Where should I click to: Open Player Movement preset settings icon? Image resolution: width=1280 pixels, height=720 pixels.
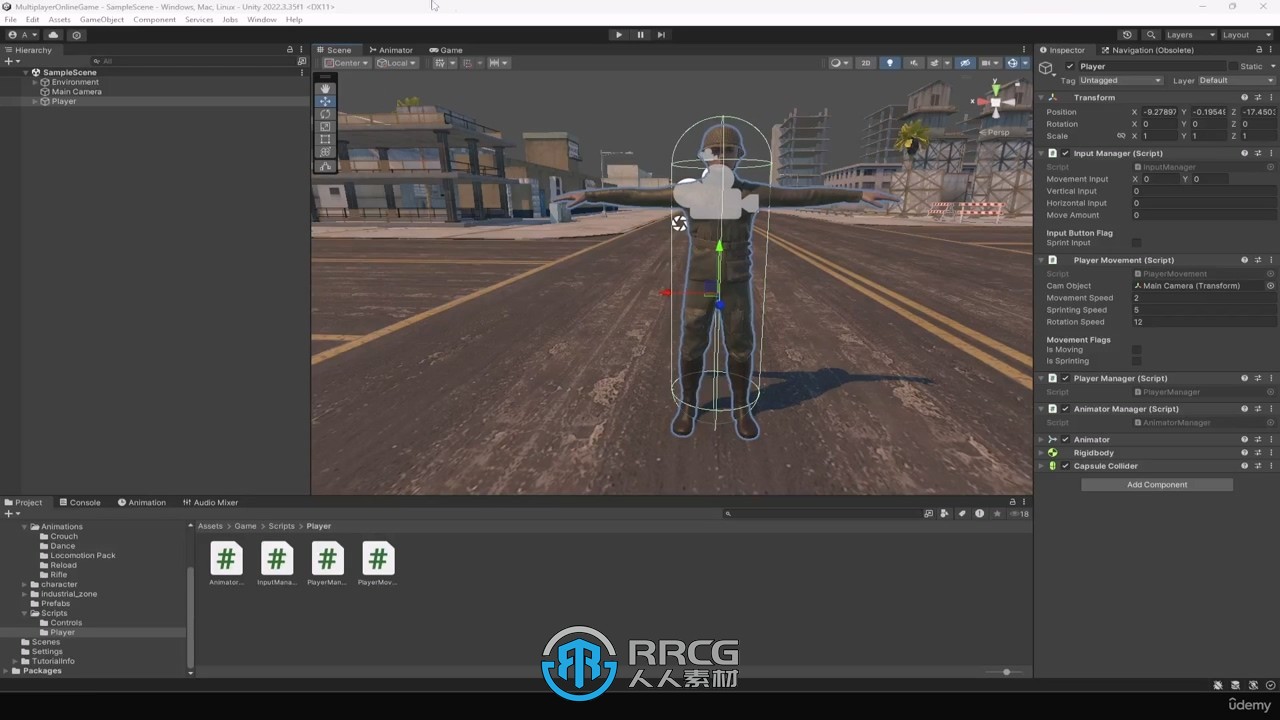tap(1258, 260)
